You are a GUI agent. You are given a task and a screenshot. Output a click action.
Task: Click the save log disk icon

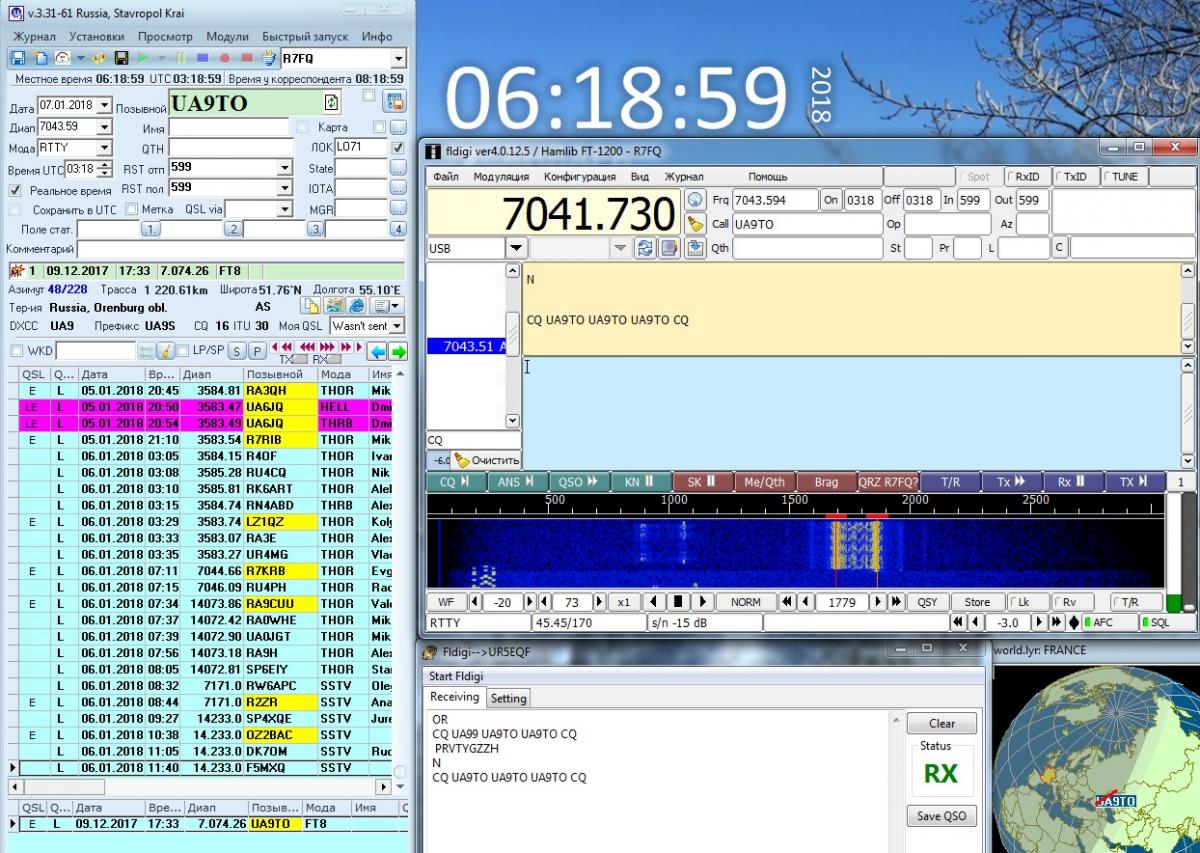[121, 58]
